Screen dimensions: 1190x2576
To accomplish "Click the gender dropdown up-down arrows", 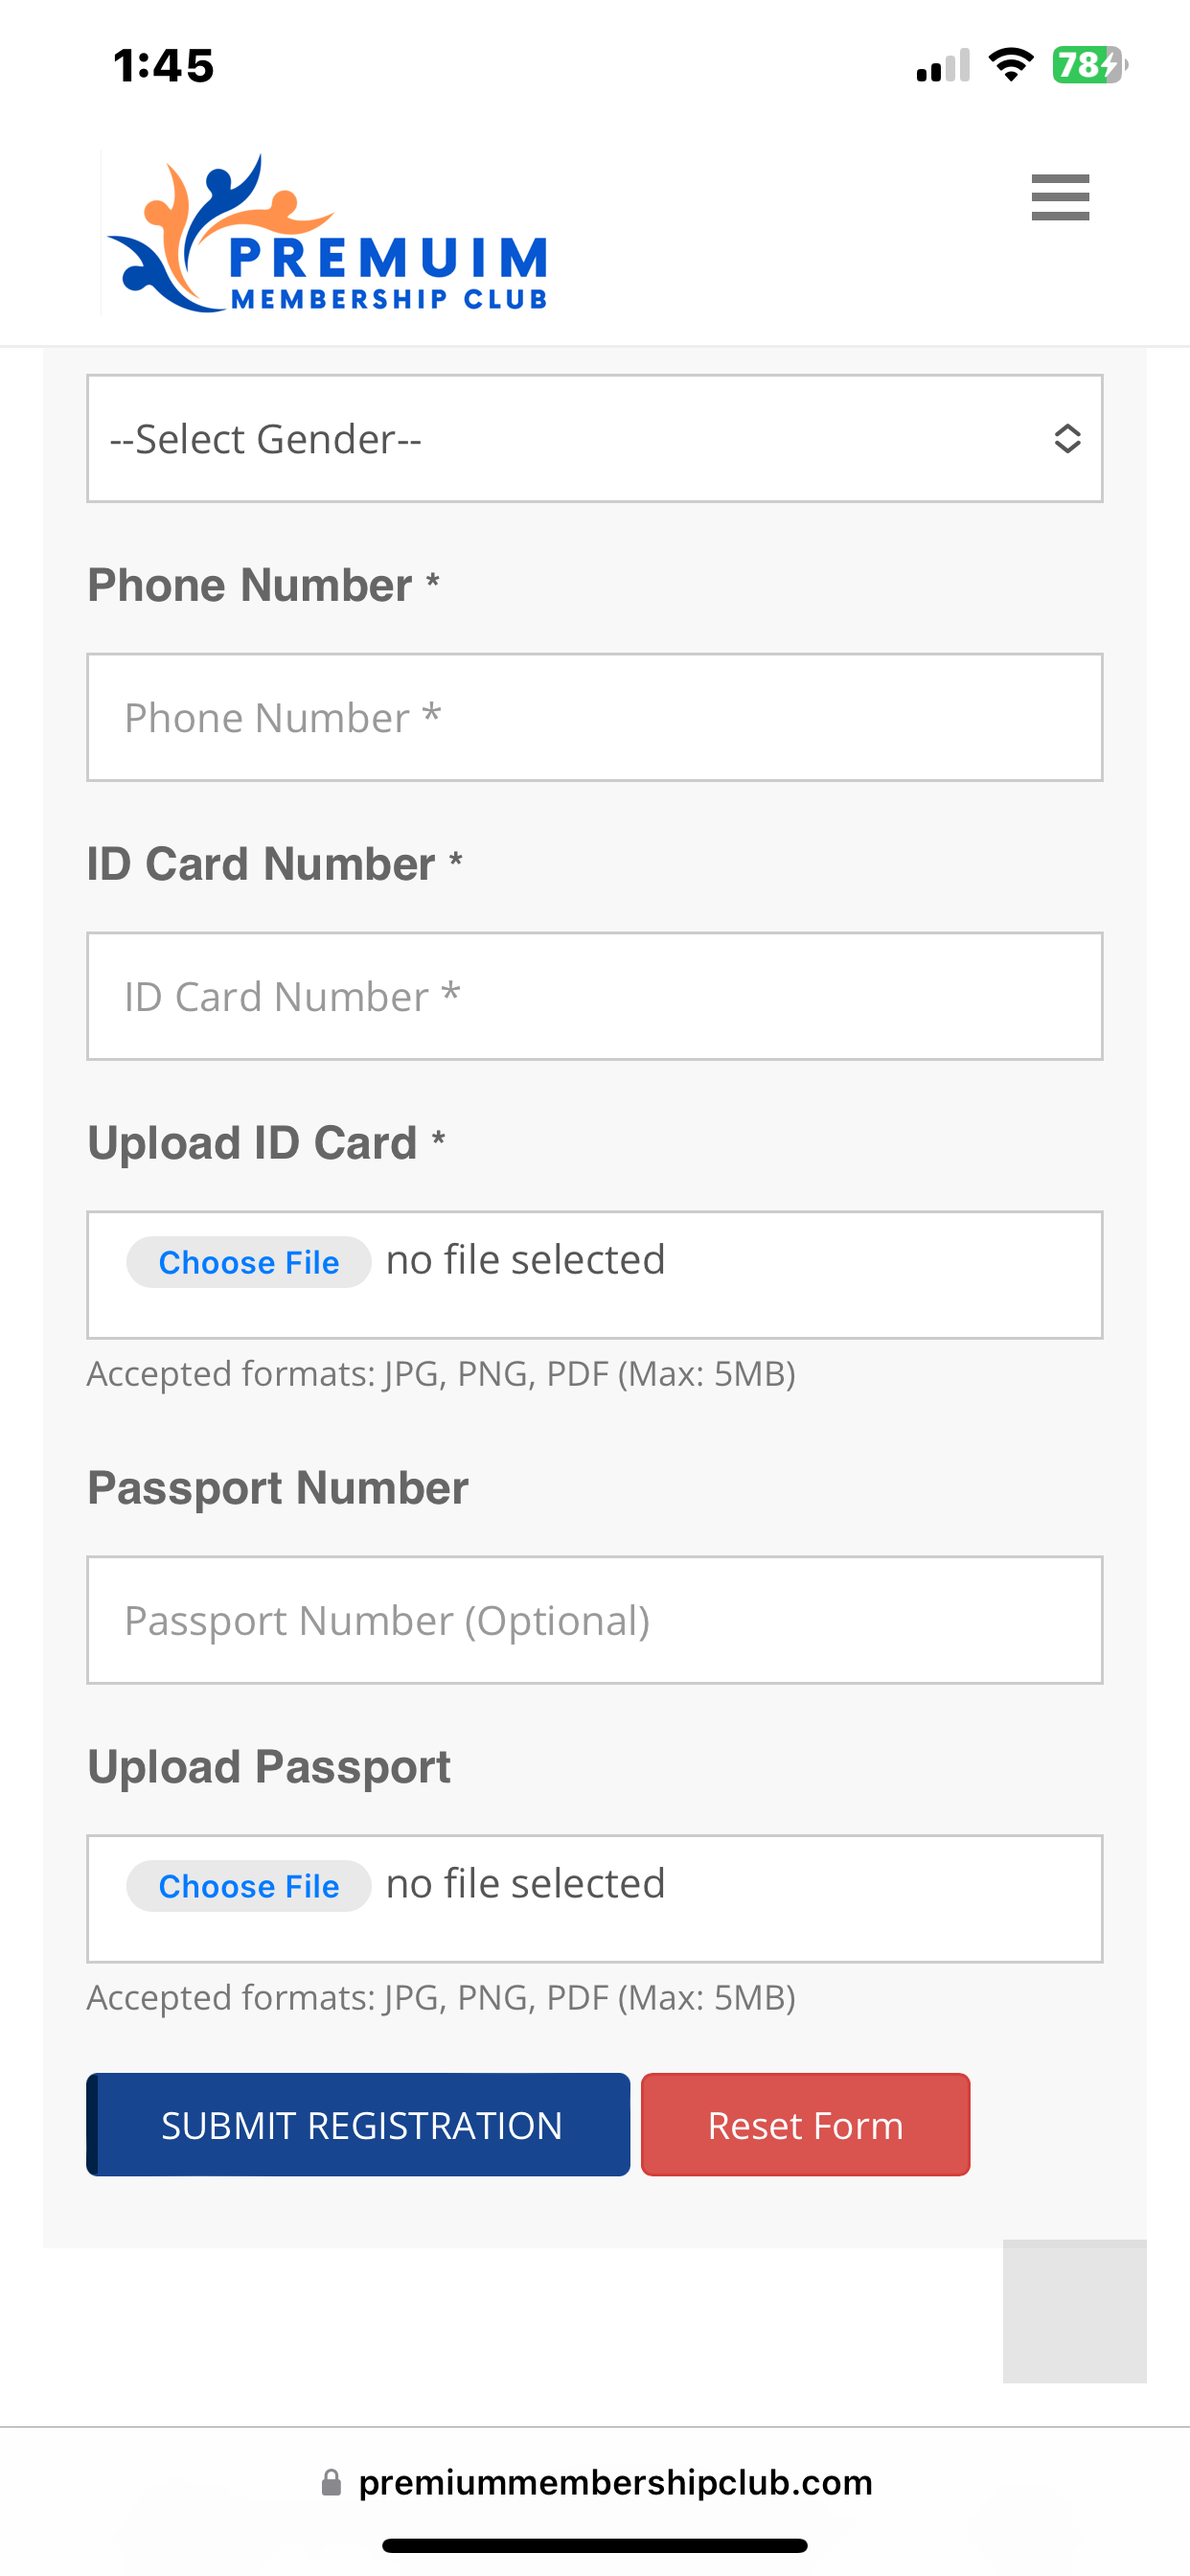I will (1067, 438).
